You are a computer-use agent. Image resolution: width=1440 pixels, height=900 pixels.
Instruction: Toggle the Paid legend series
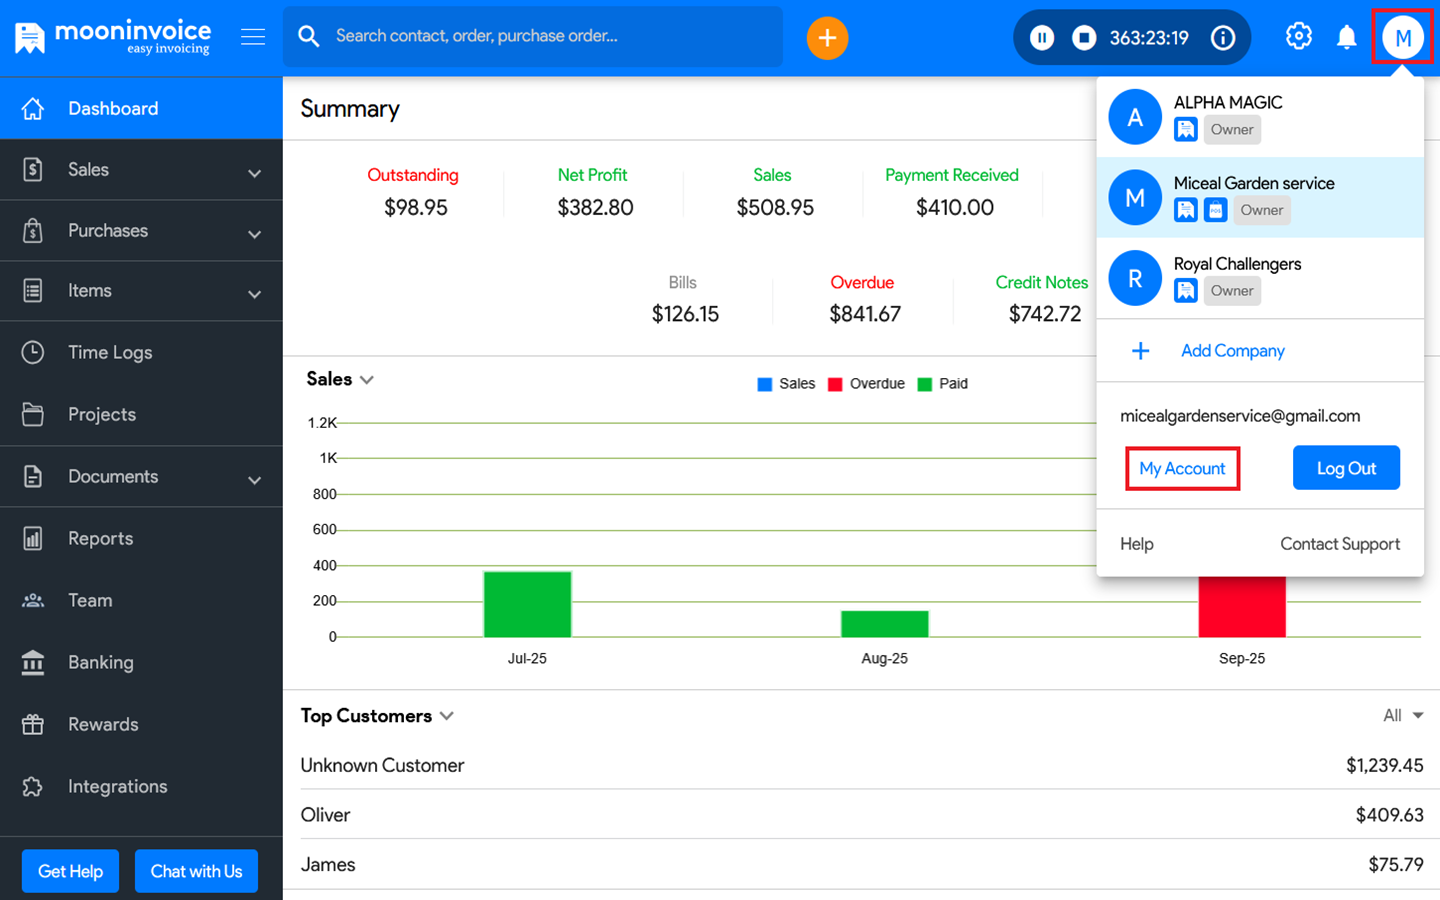tap(942, 384)
